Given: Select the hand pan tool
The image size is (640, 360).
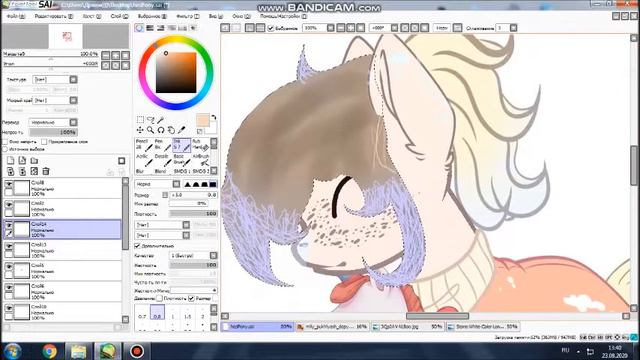Looking at the screenshot, I should (171, 130).
